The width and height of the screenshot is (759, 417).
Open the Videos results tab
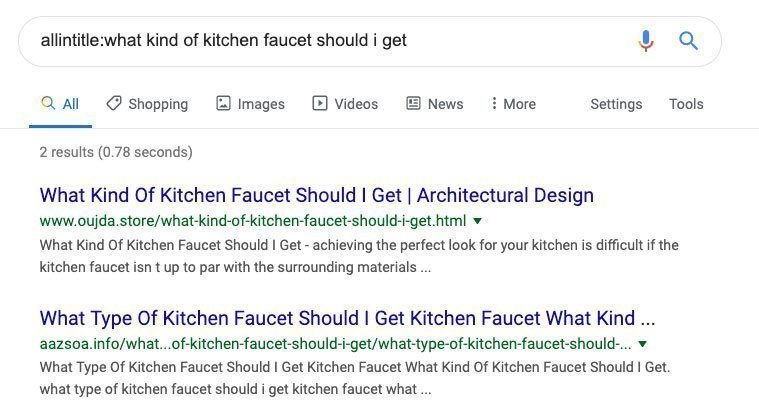point(345,104)
